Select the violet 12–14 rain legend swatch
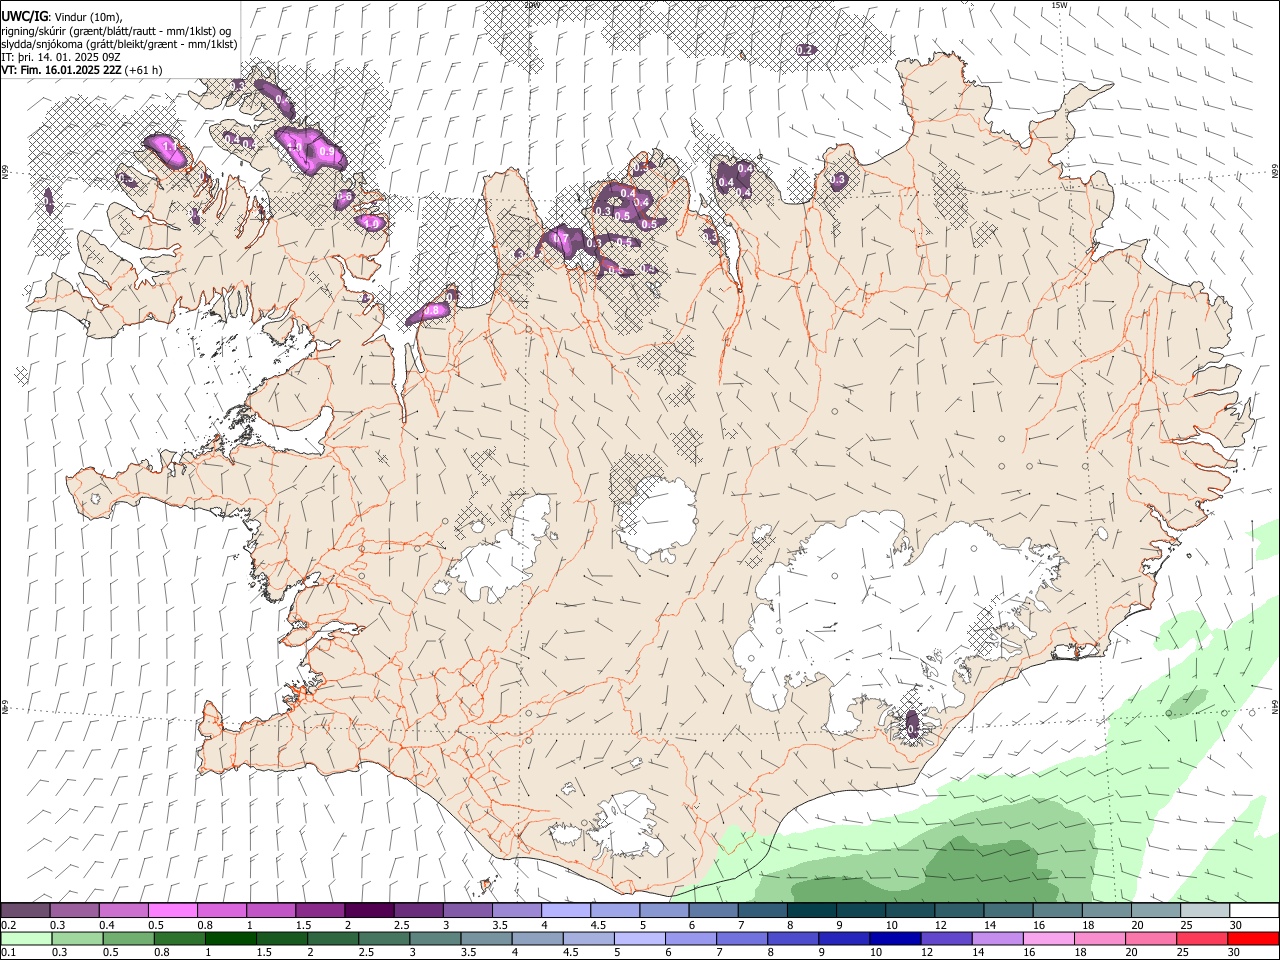1280x960 pixels. coord(946,938)
